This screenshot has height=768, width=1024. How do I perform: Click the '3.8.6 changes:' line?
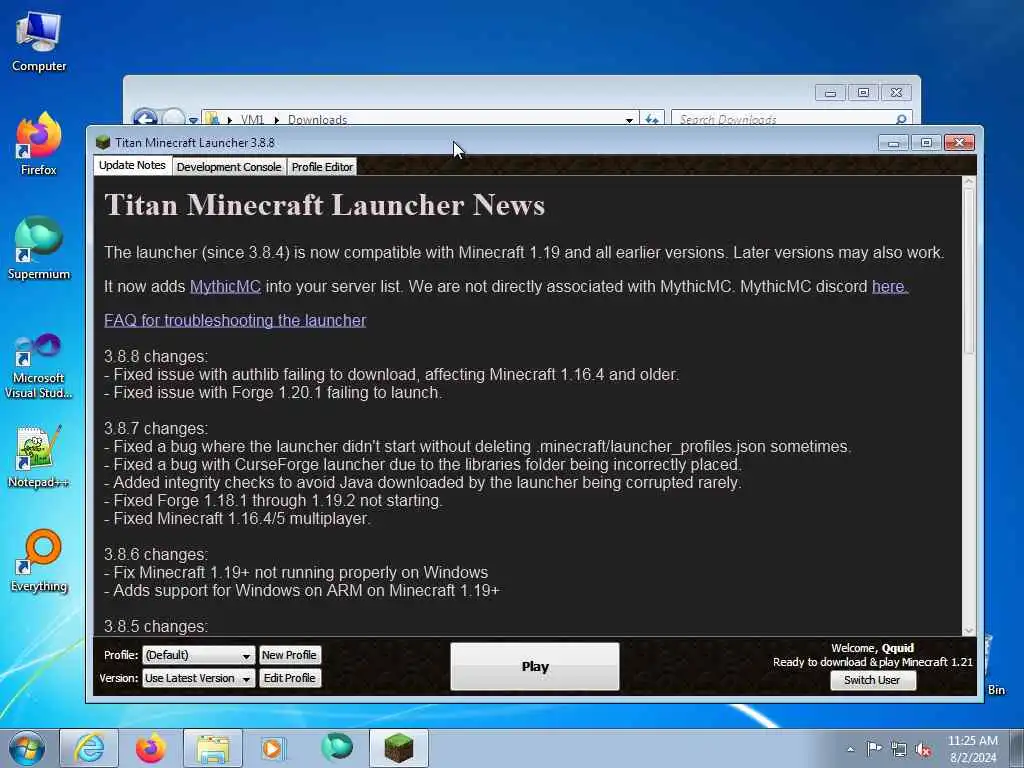(156, 554)
